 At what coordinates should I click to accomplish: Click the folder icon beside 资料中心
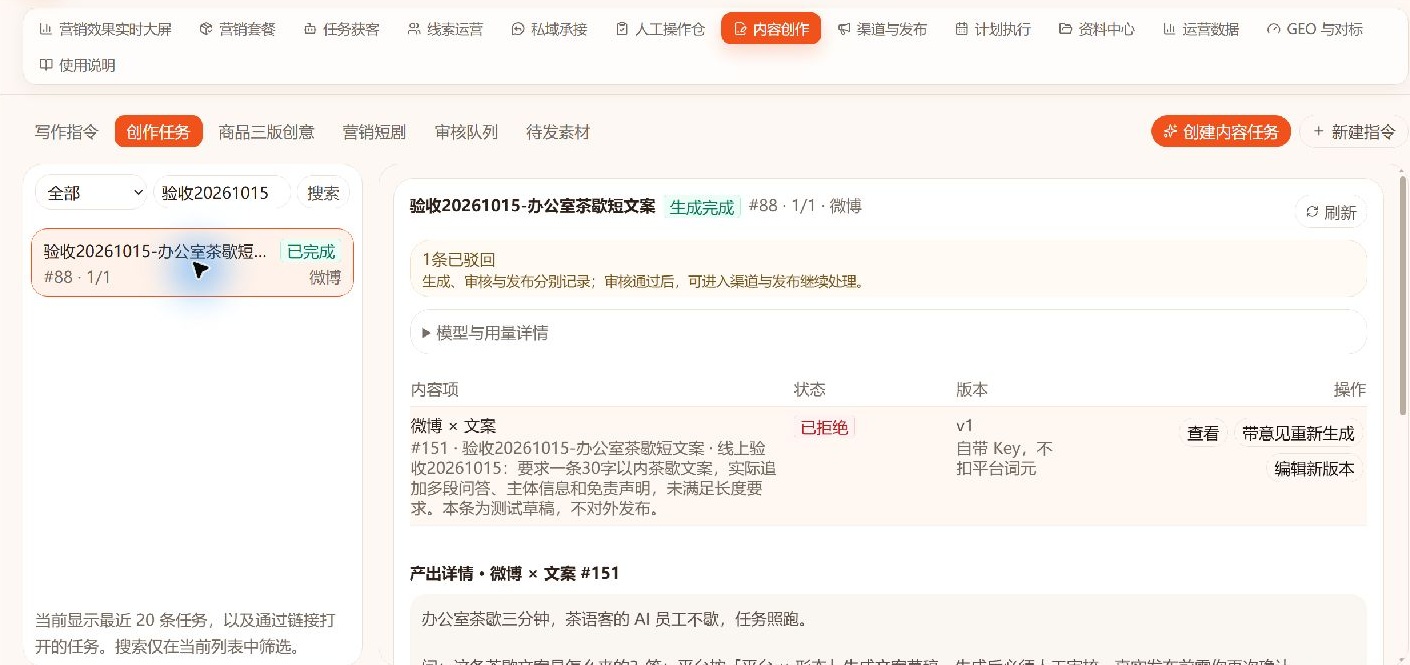(x=1066, y=29)
